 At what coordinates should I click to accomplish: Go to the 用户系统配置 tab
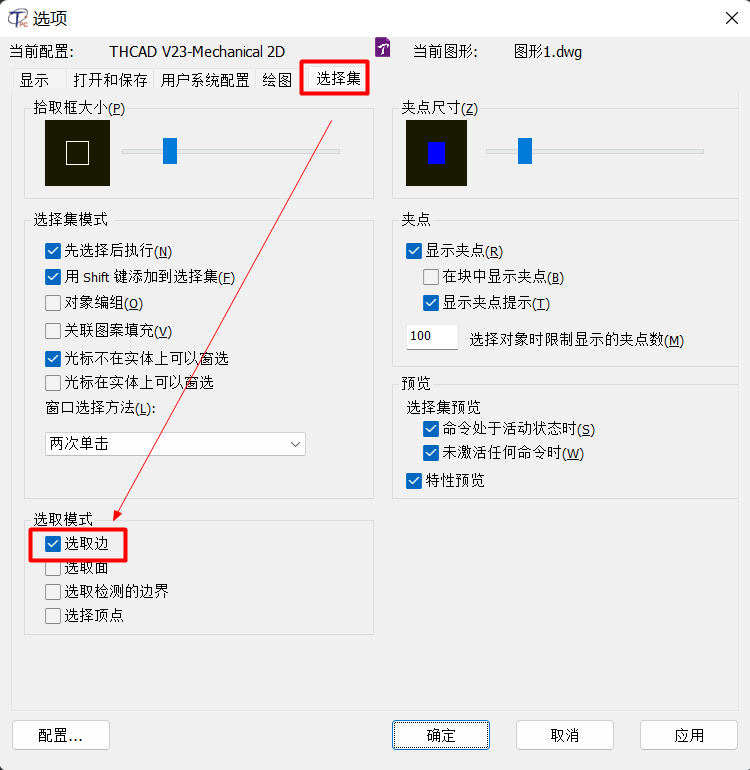pos(205,80)
